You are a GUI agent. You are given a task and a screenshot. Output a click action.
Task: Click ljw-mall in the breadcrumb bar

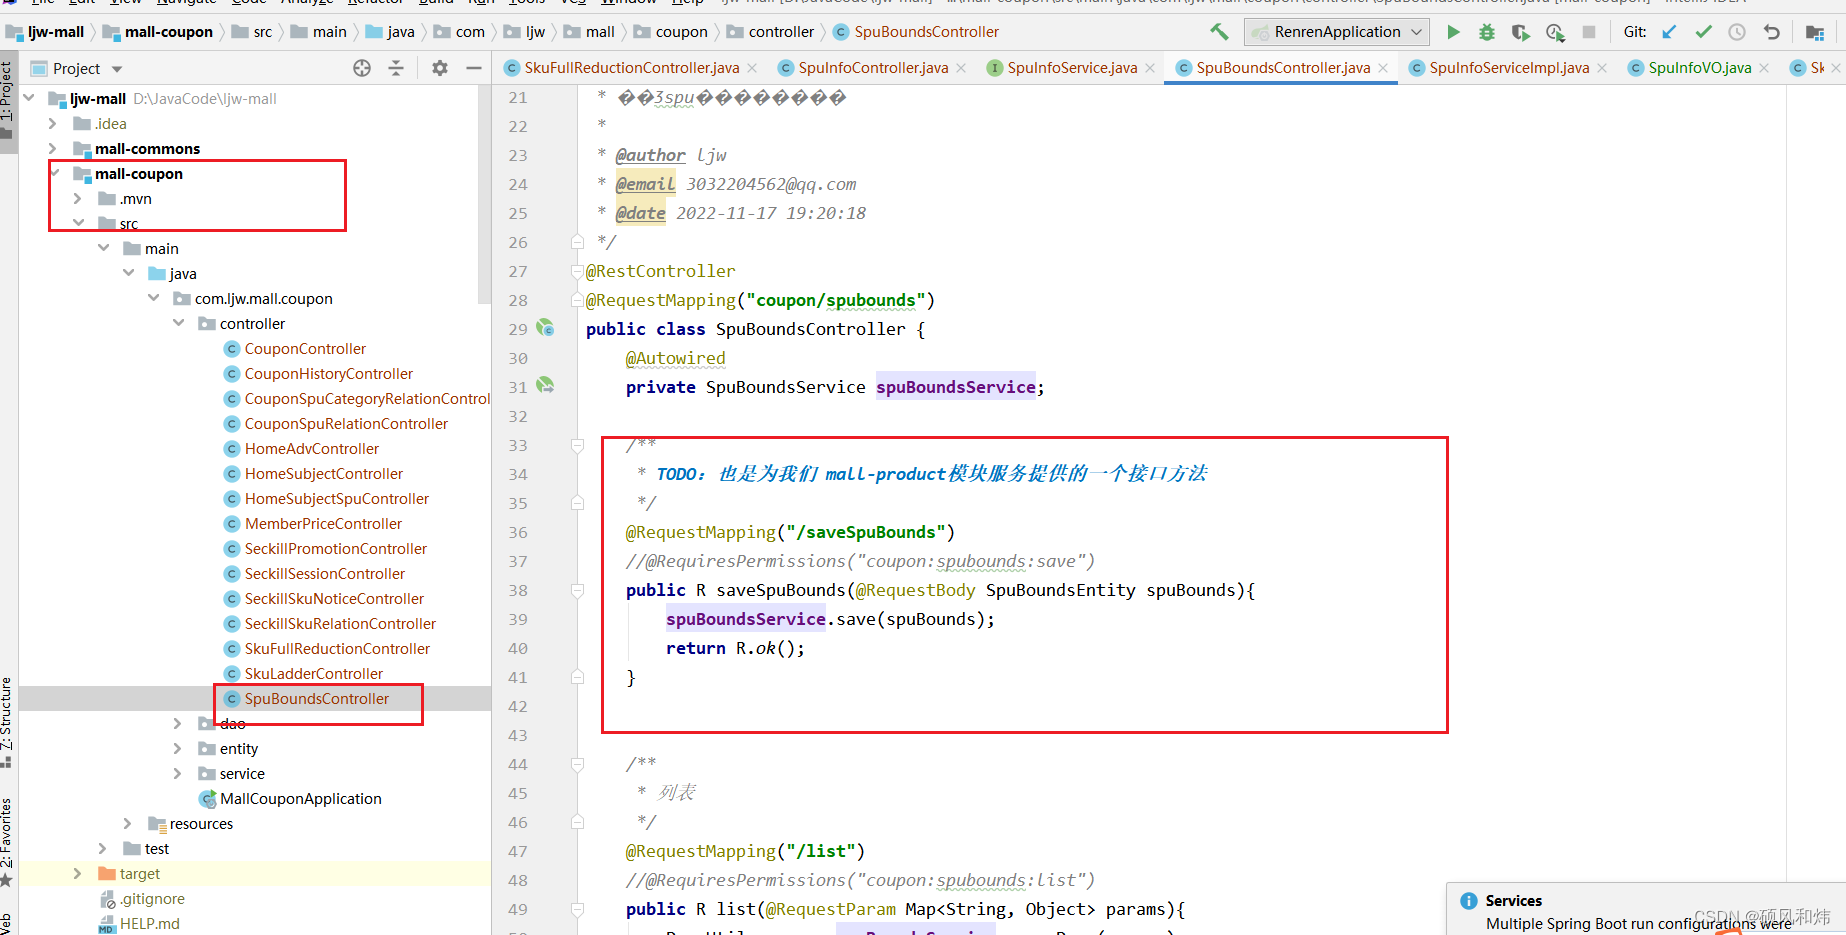pos(46,32)
